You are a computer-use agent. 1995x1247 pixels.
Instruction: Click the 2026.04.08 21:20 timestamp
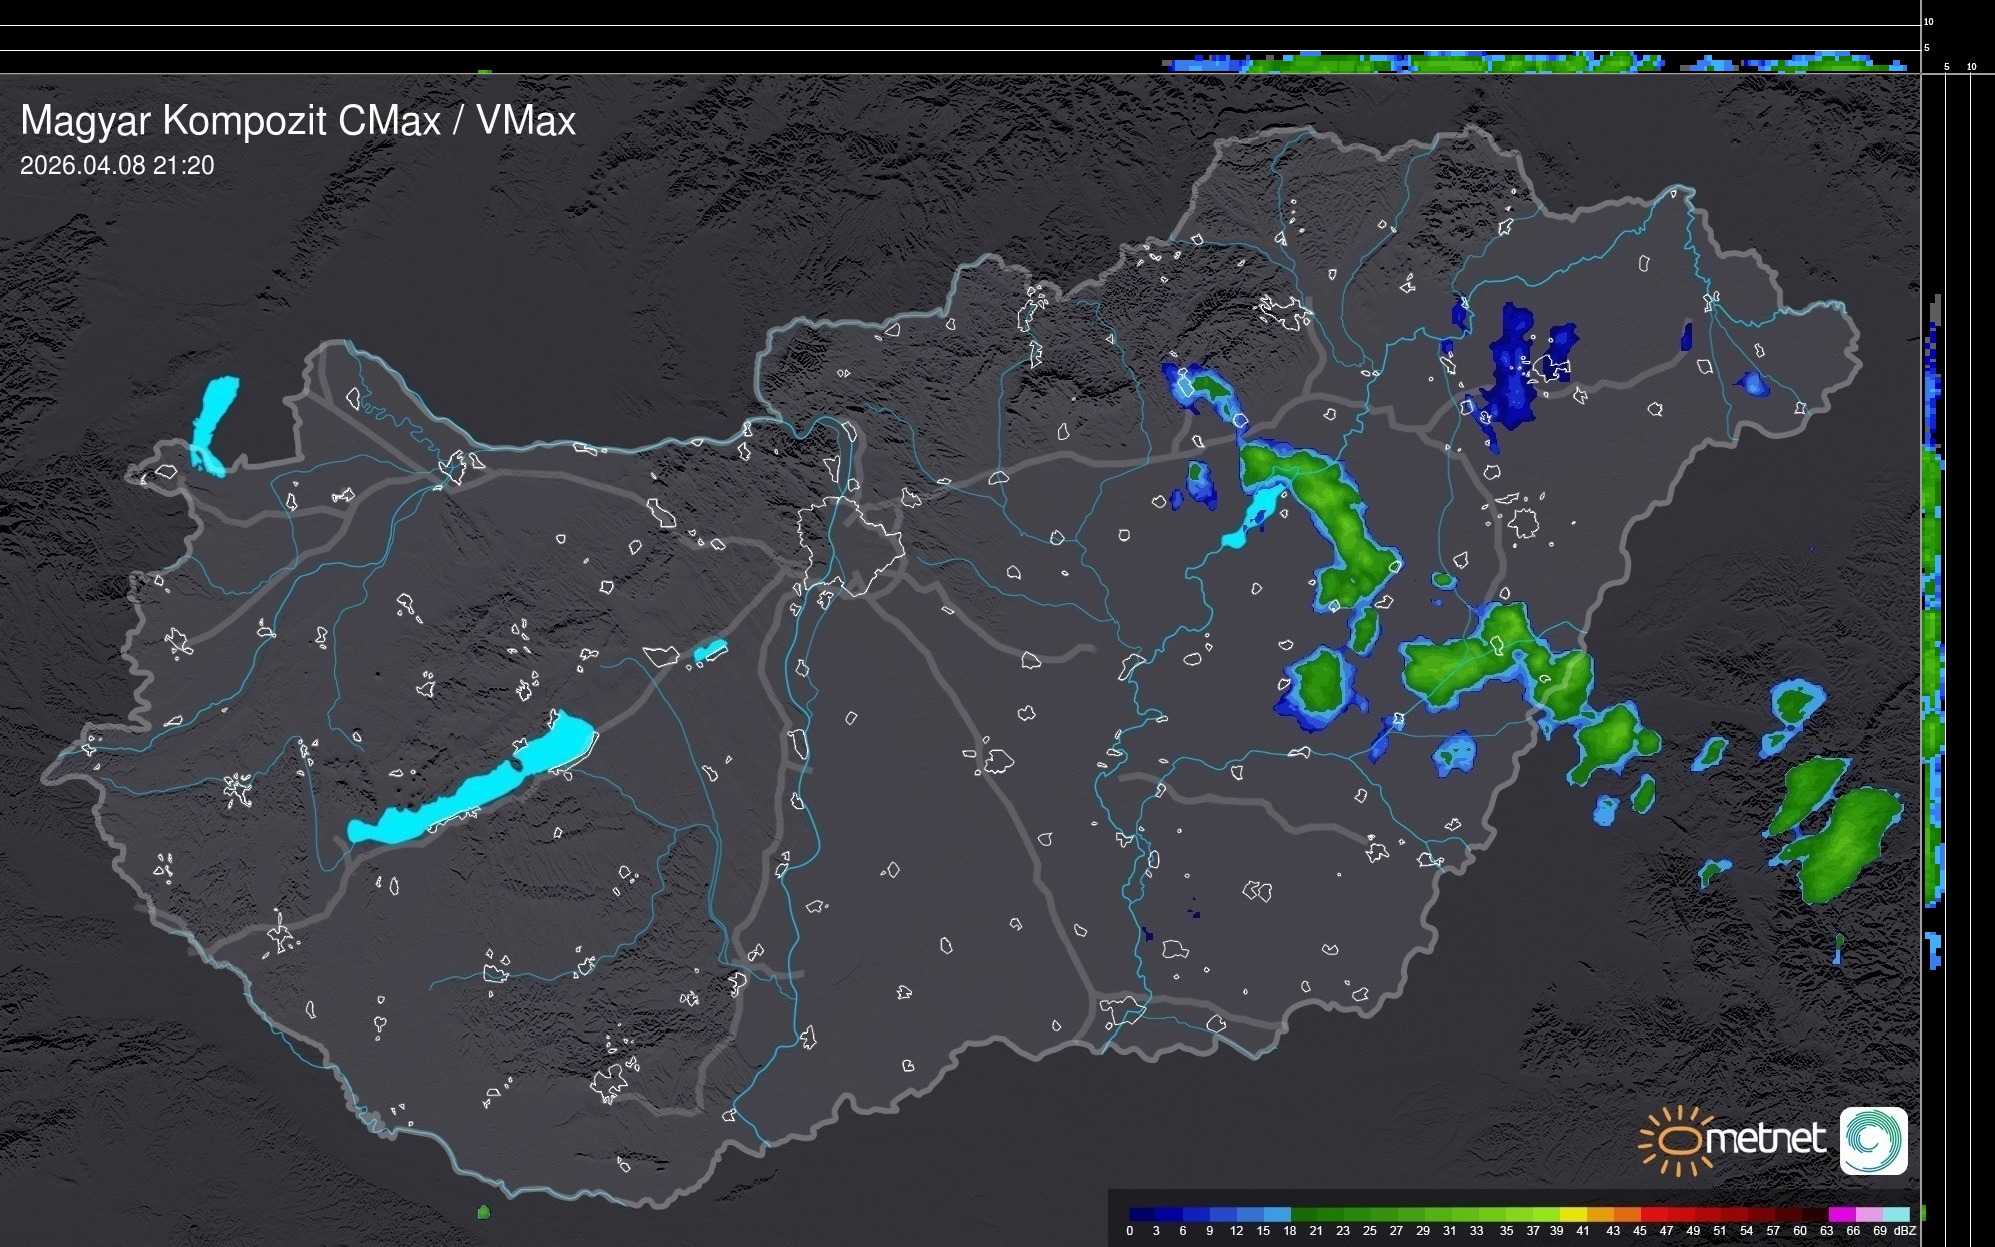coord(117,166)
